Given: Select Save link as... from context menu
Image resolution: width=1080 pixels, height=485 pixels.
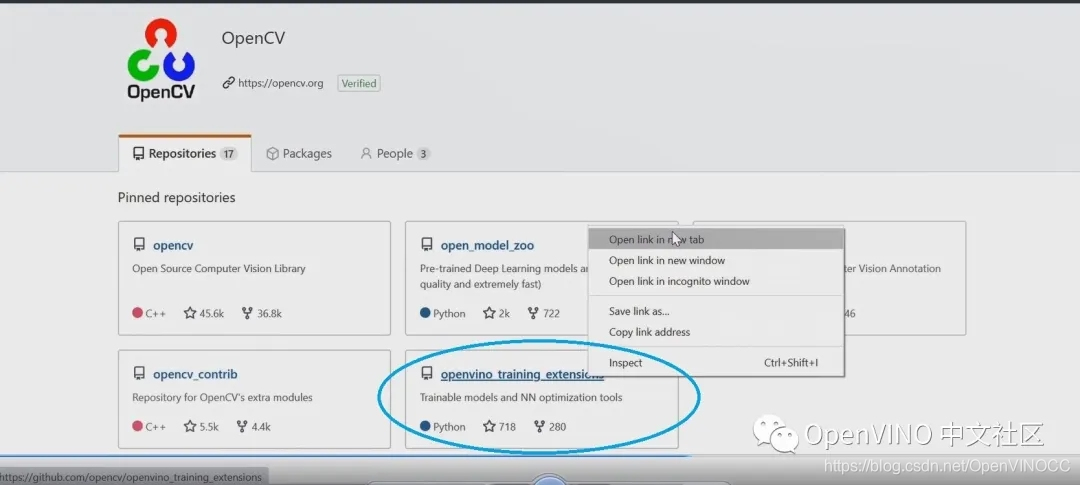Looking at the screenshot, I should click(x=716, y=311).
